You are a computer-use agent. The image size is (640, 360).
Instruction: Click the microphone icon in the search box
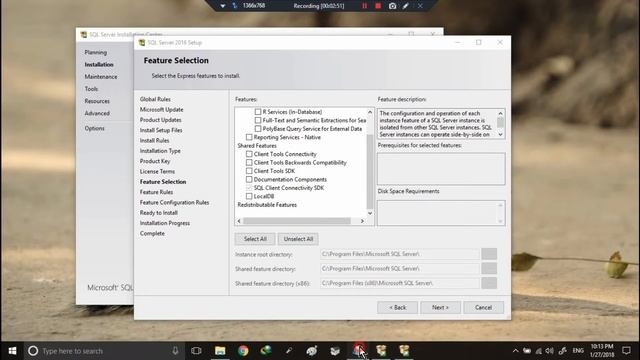click(x=175, y=351)
